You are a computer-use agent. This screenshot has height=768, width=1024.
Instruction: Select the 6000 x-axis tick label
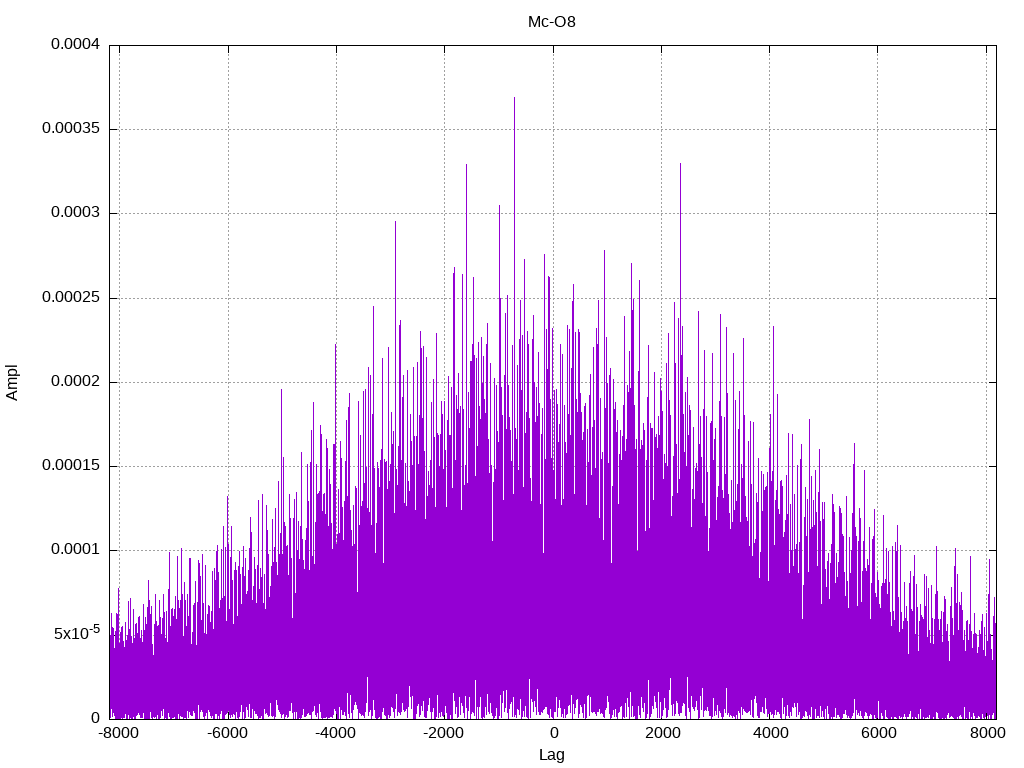[x=878, y=733]
